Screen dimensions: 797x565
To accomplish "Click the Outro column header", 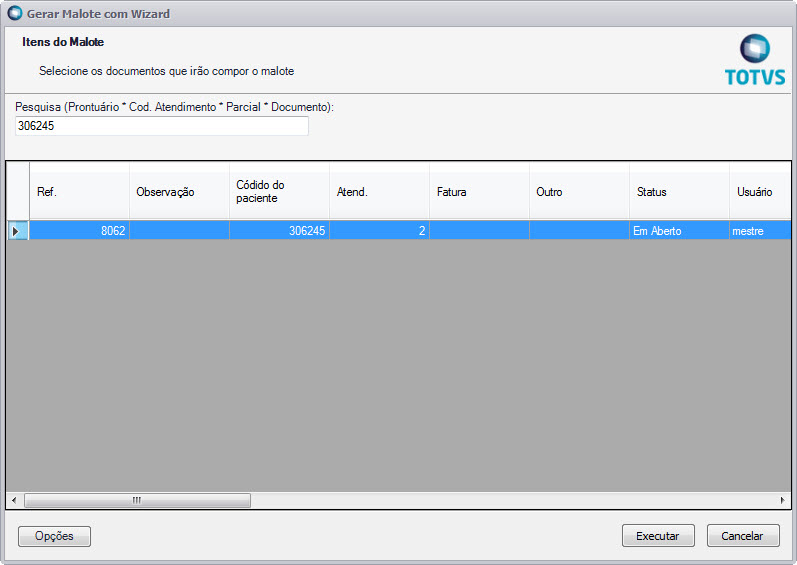I will [x=579, y=192].
